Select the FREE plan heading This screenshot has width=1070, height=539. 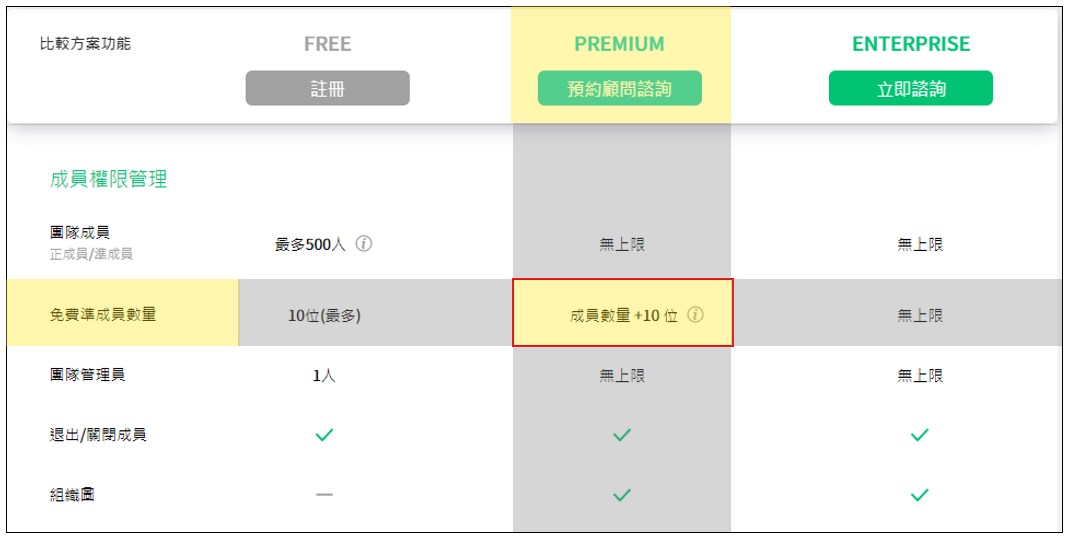pyautogui.click(x=327, y=44)
